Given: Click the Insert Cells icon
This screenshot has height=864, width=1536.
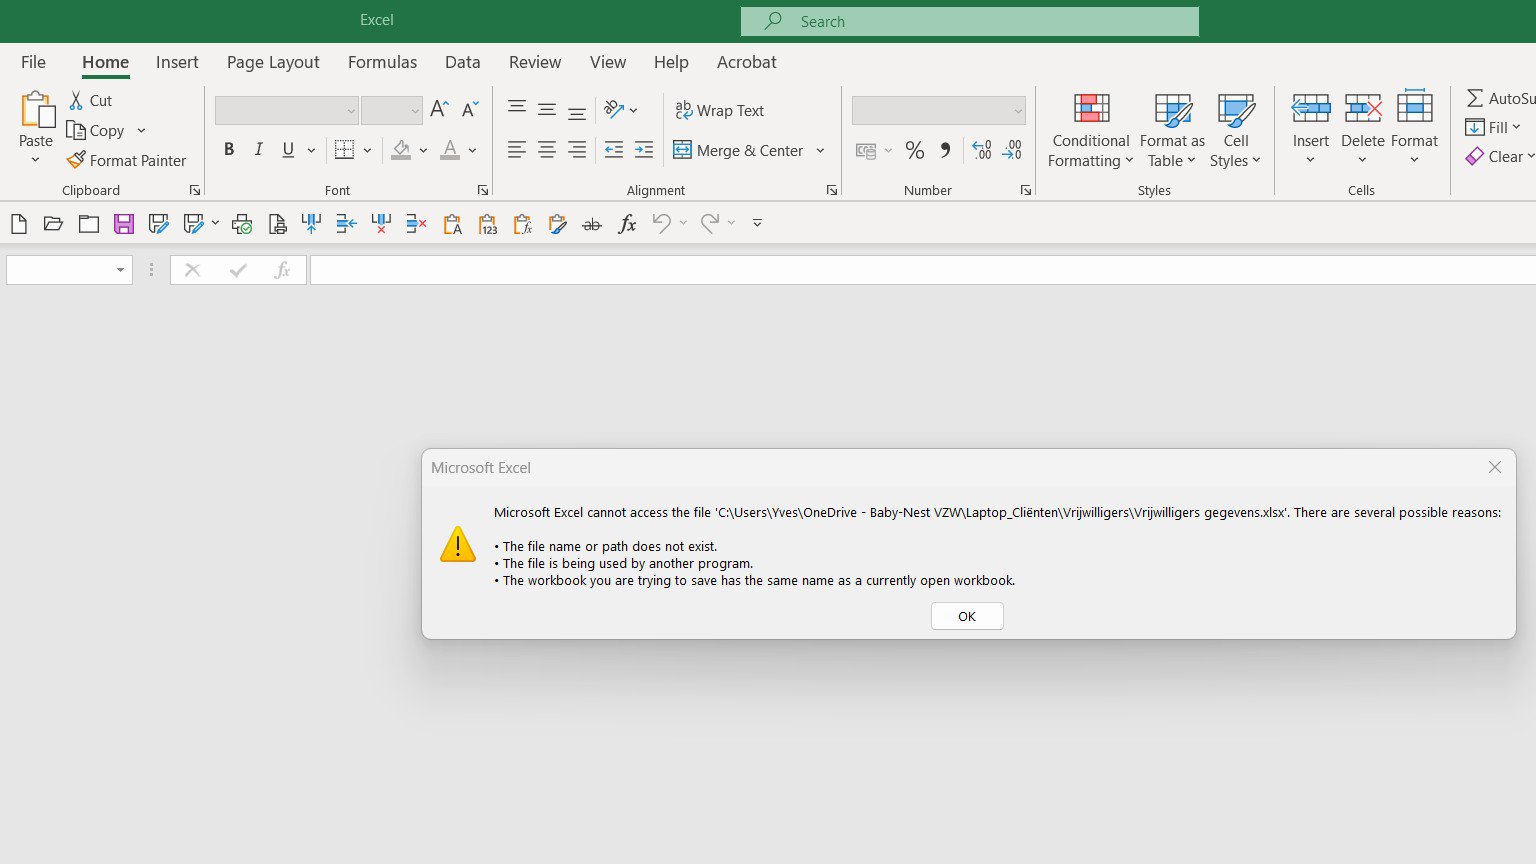Looking at the screenshot, I should tap(1311, 108).
